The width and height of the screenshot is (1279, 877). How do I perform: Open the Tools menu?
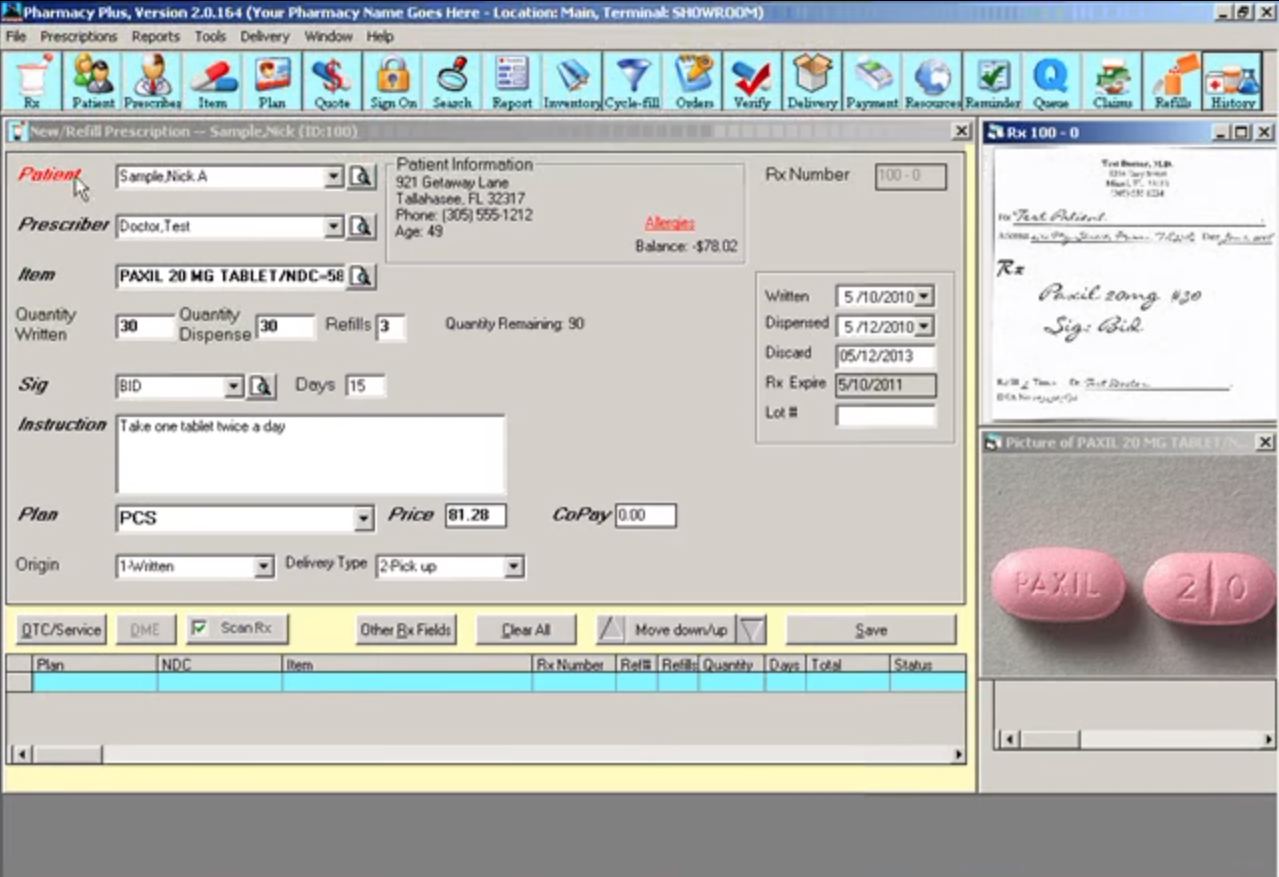click(x=210, y=36)
